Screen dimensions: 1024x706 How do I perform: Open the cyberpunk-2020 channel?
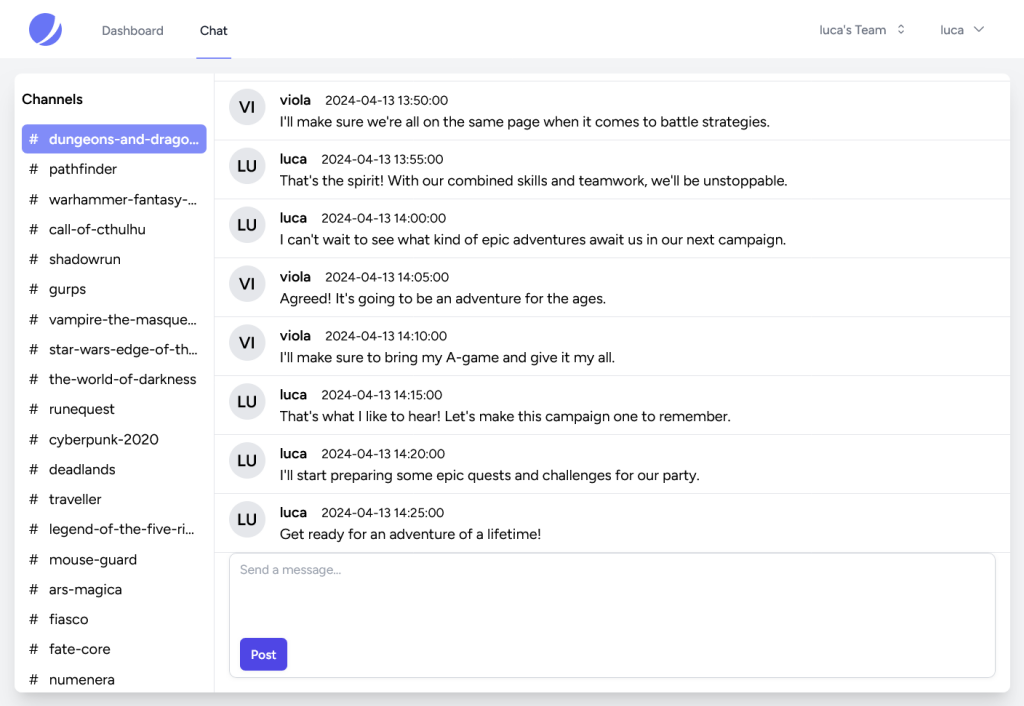point(103,439)
